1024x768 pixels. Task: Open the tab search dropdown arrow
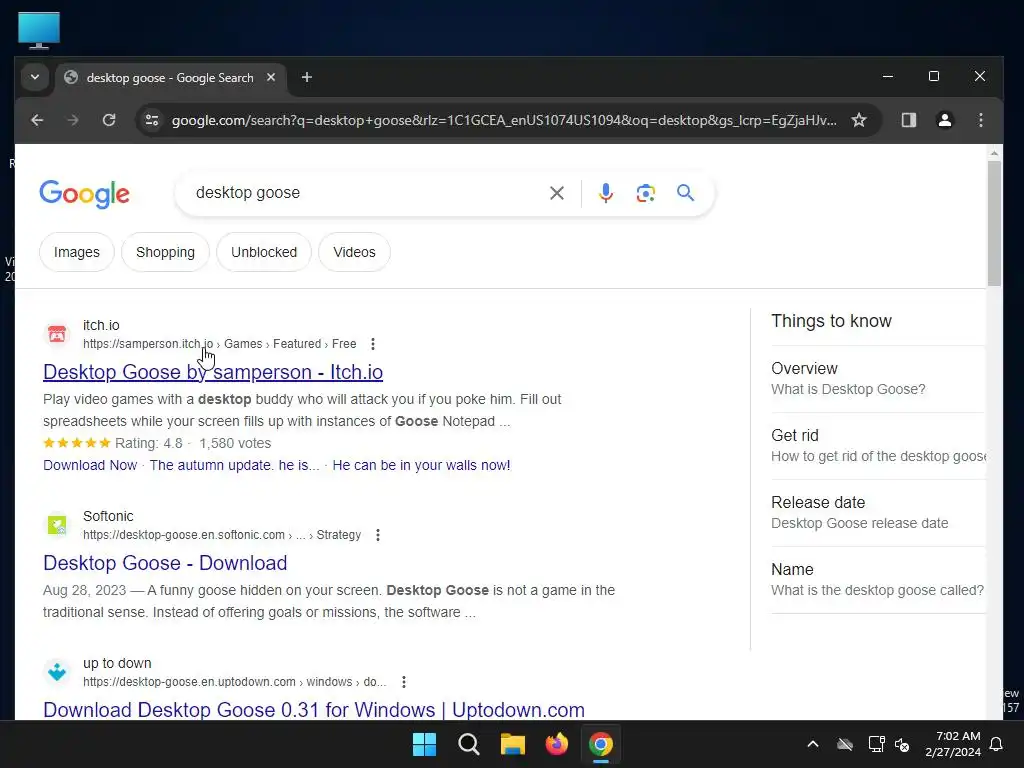35,78
